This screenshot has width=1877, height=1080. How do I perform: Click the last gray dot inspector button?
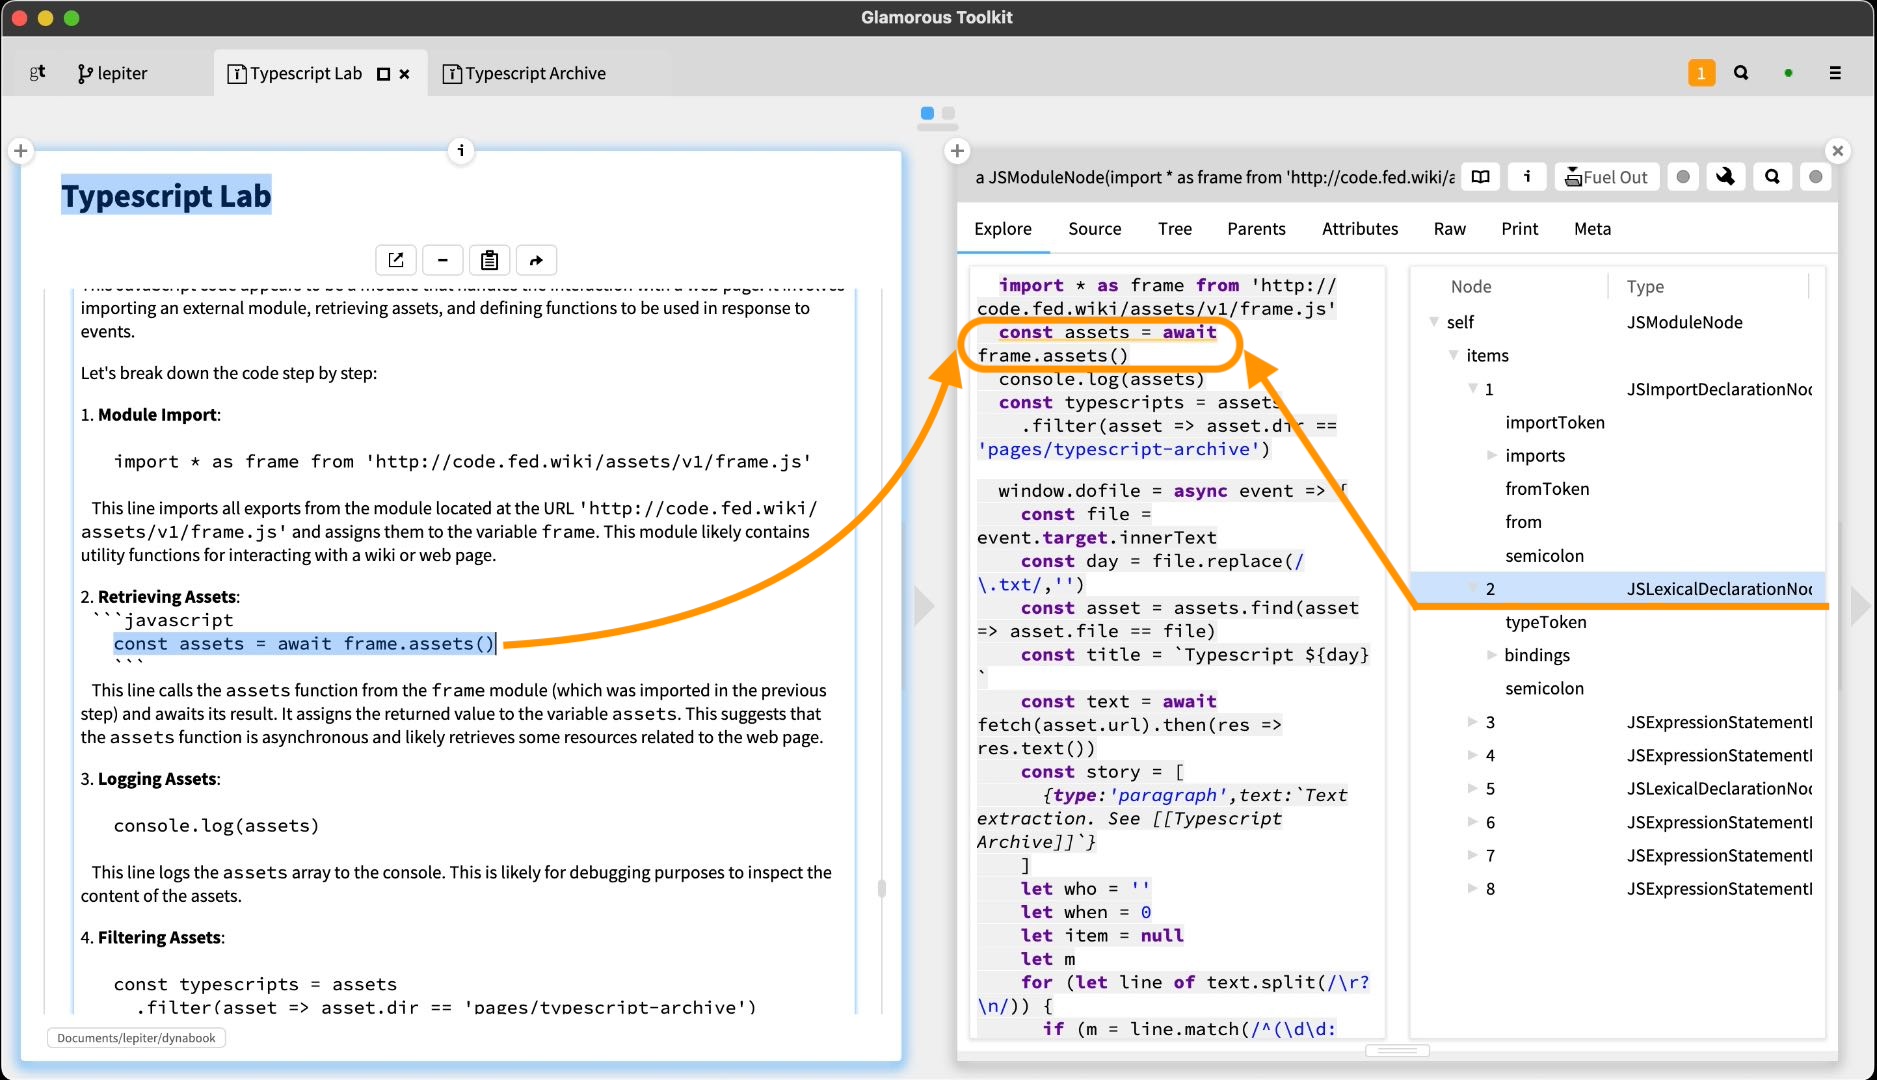click(x=1815, y=177)
